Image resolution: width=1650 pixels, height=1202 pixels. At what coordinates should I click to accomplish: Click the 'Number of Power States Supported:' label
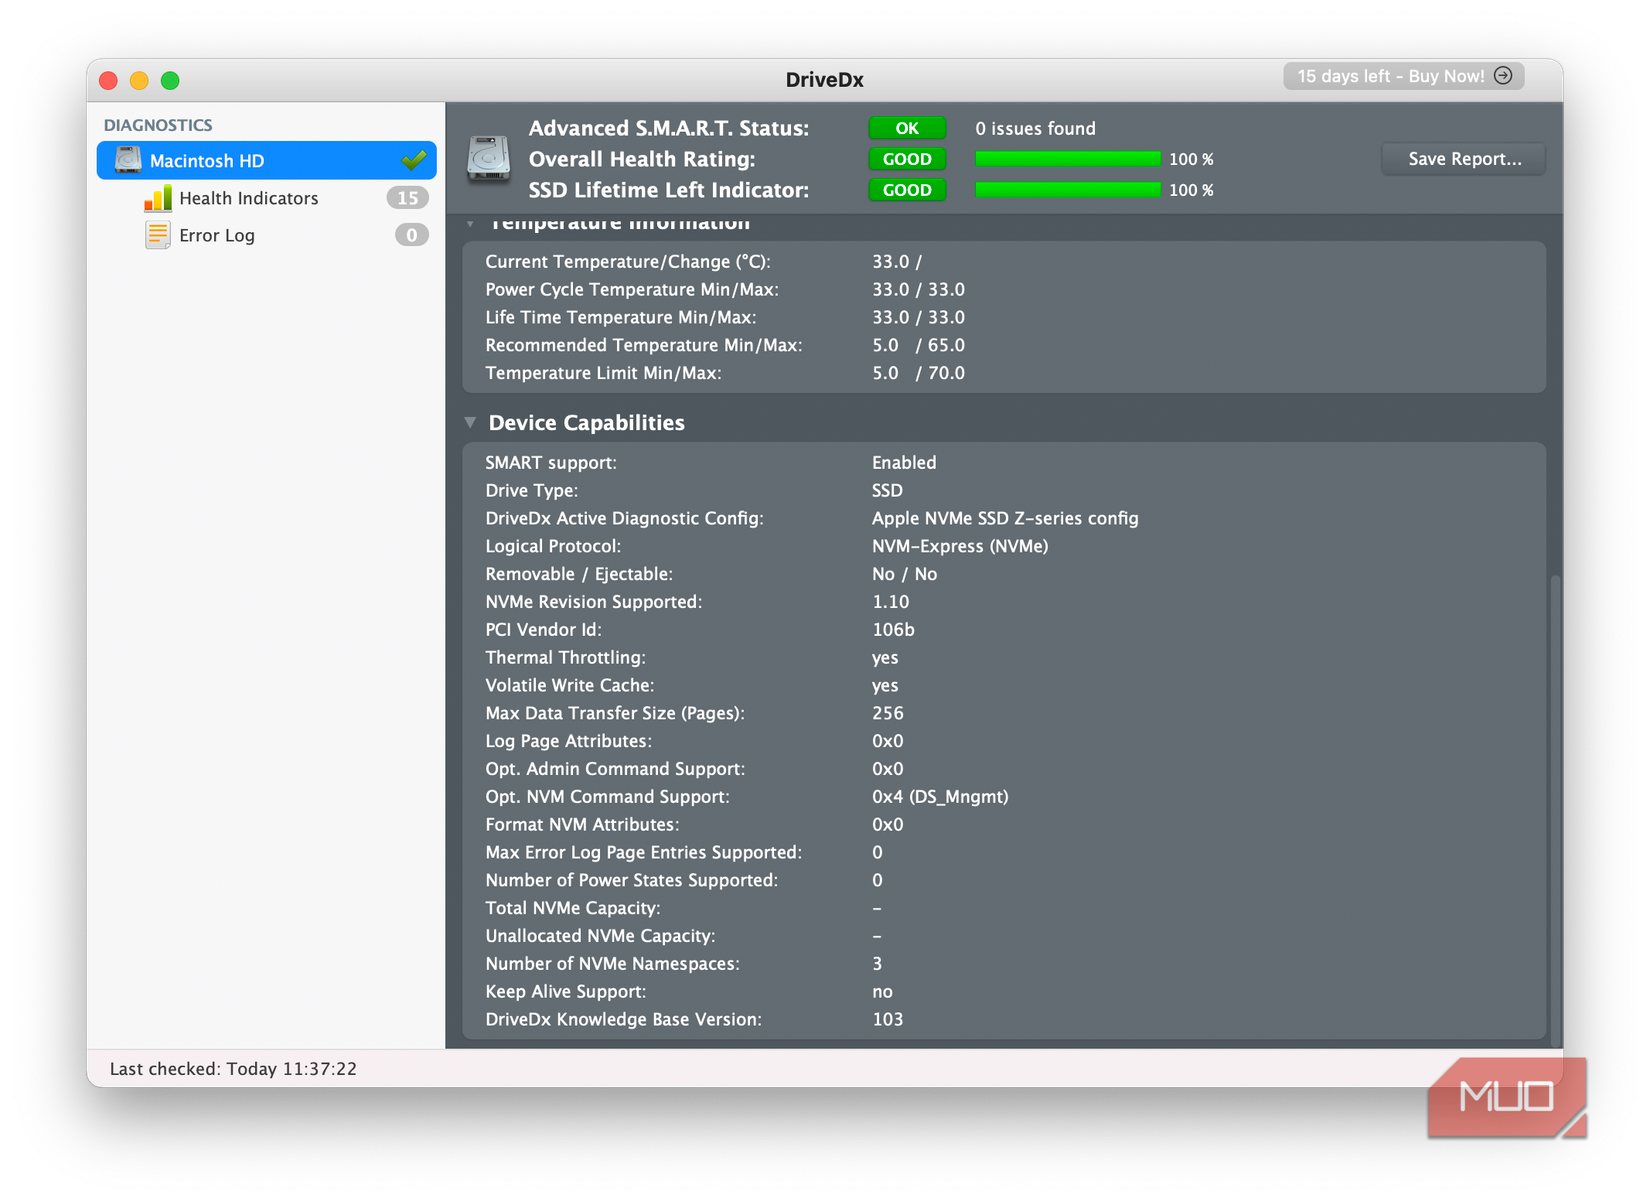tap(632, 880)
